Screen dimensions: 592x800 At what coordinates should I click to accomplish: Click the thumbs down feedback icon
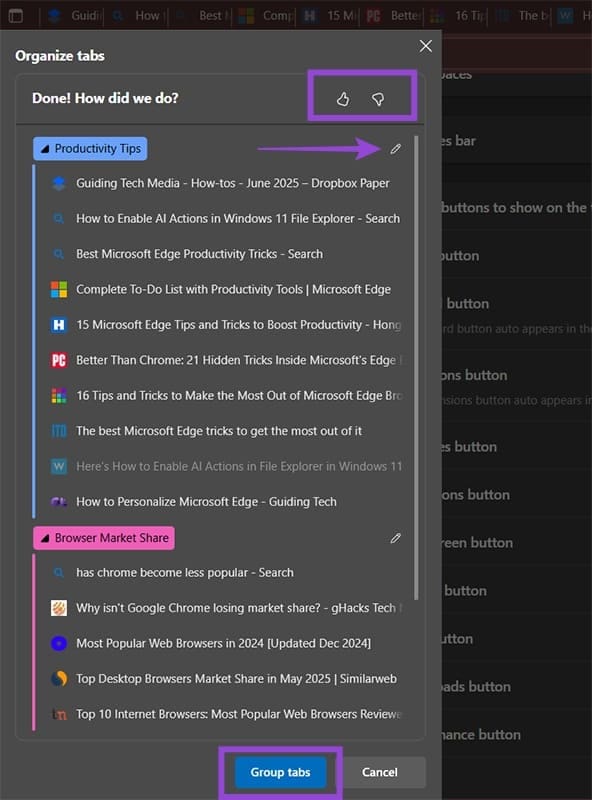point(378,98)
